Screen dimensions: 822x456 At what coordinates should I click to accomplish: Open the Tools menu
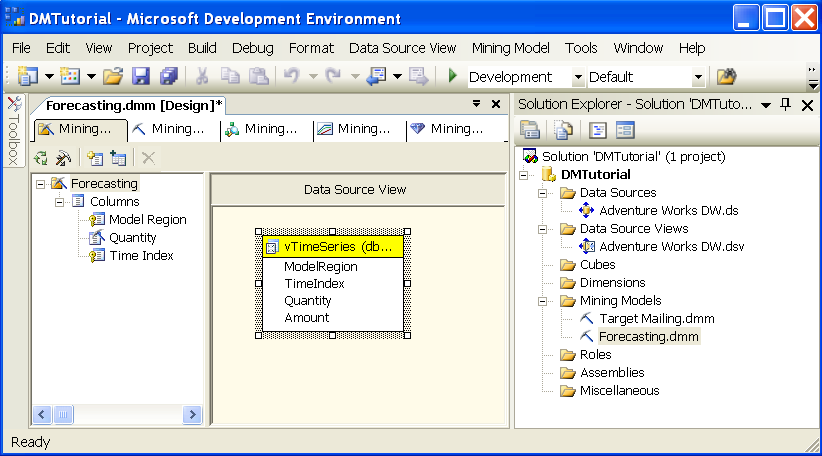tap(581, 48)
